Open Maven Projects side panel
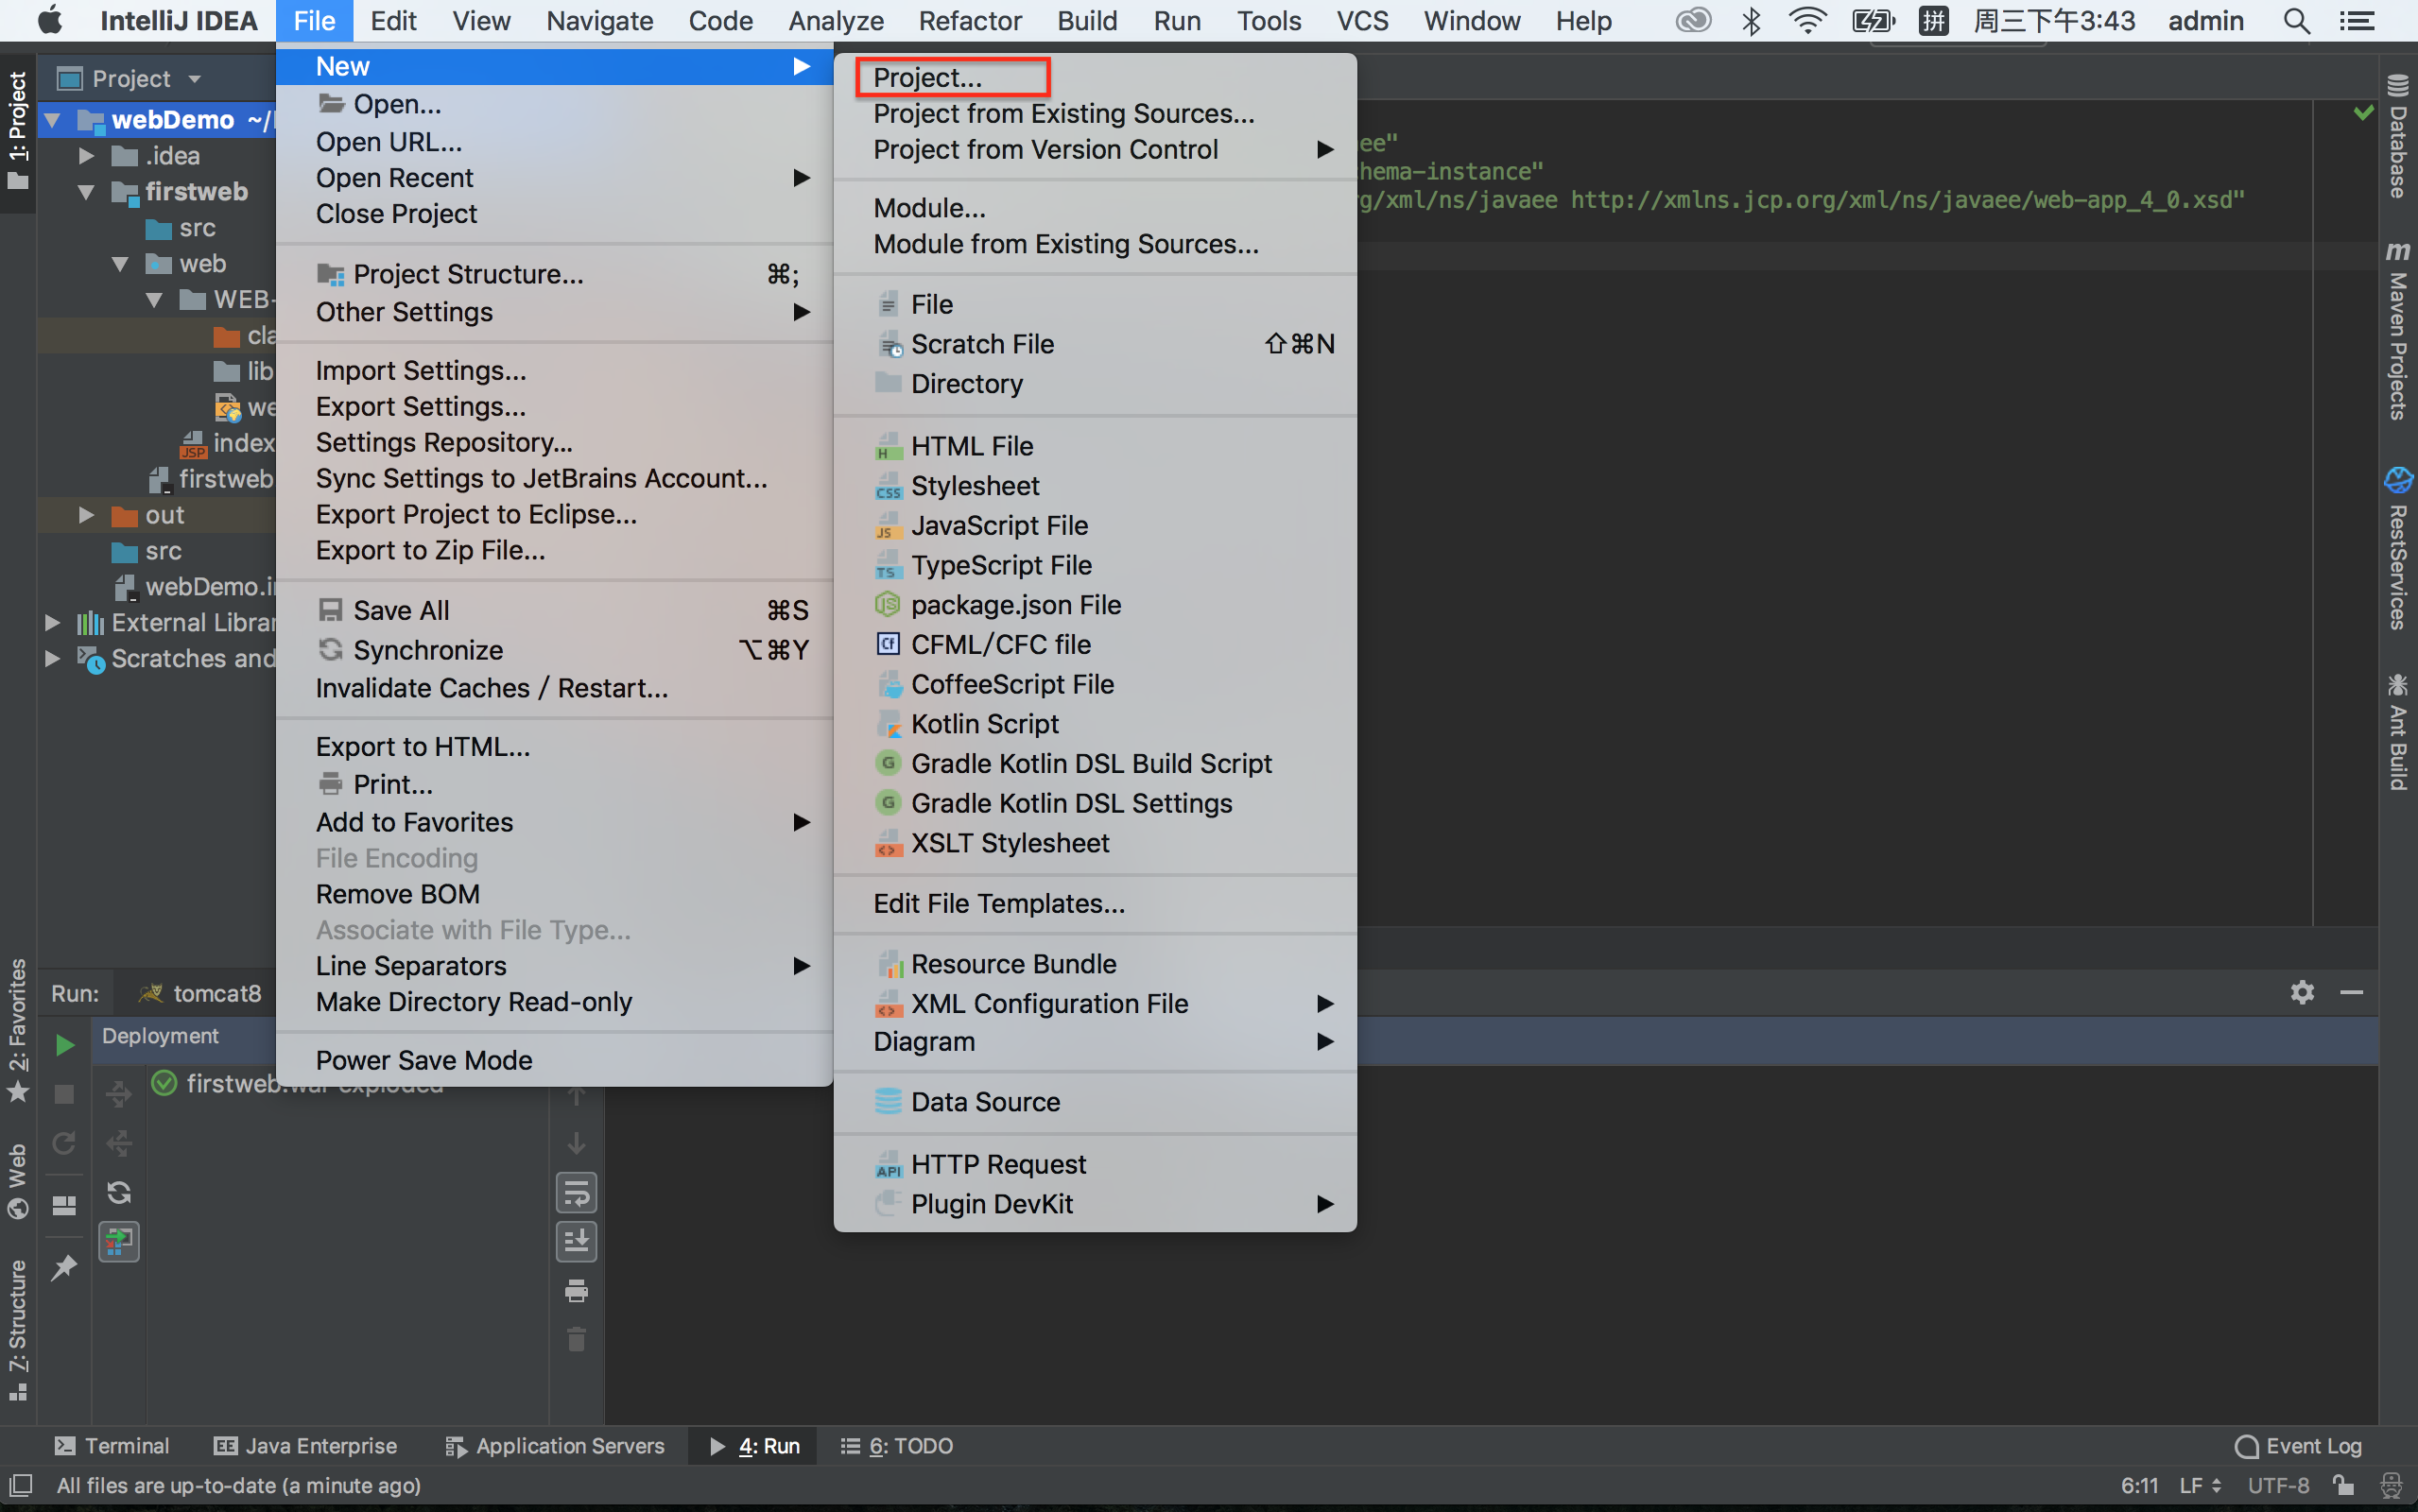The width and height of the screenshot is (2418, 1512). pyautogui.click(x=2397, y=330)
